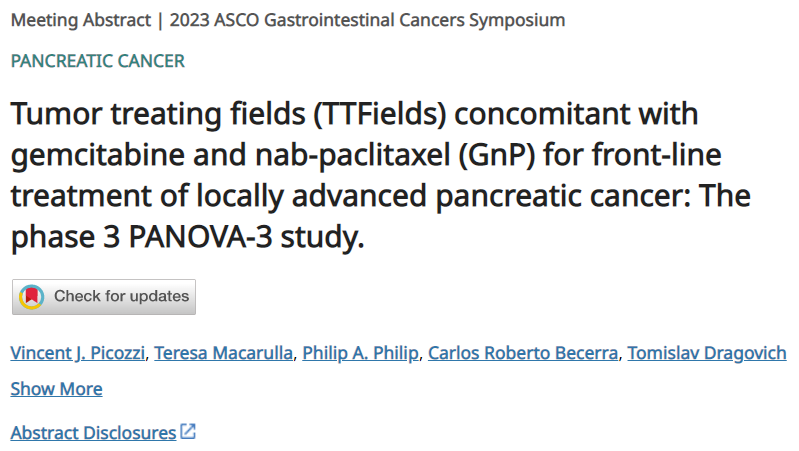Open Teresa Macarulla author link
Viewport: 799px width, 451px height.
224,353
